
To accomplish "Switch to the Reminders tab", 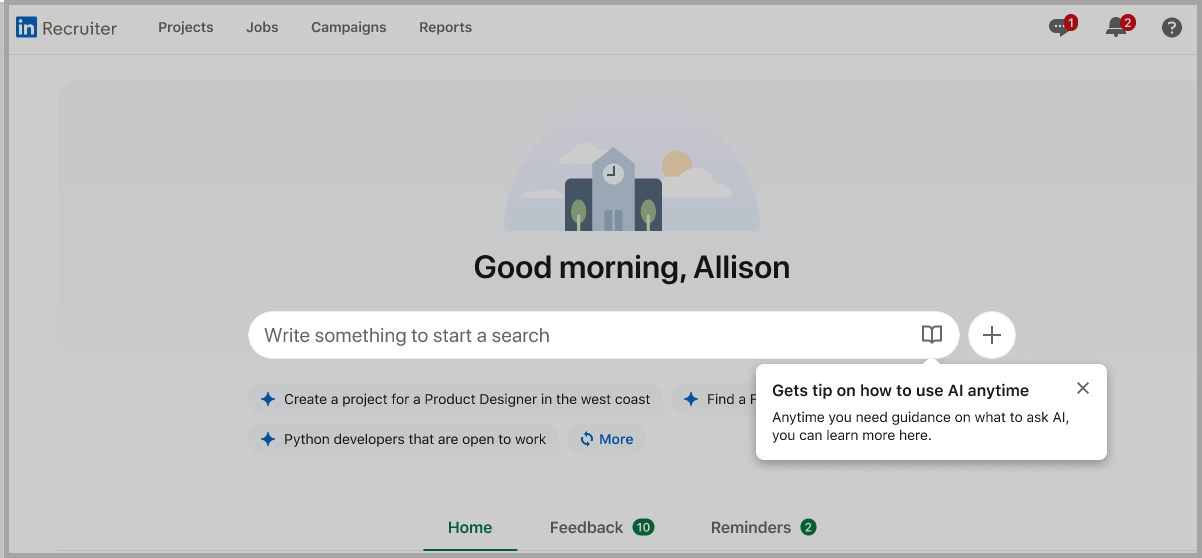I will click(763, 528).
